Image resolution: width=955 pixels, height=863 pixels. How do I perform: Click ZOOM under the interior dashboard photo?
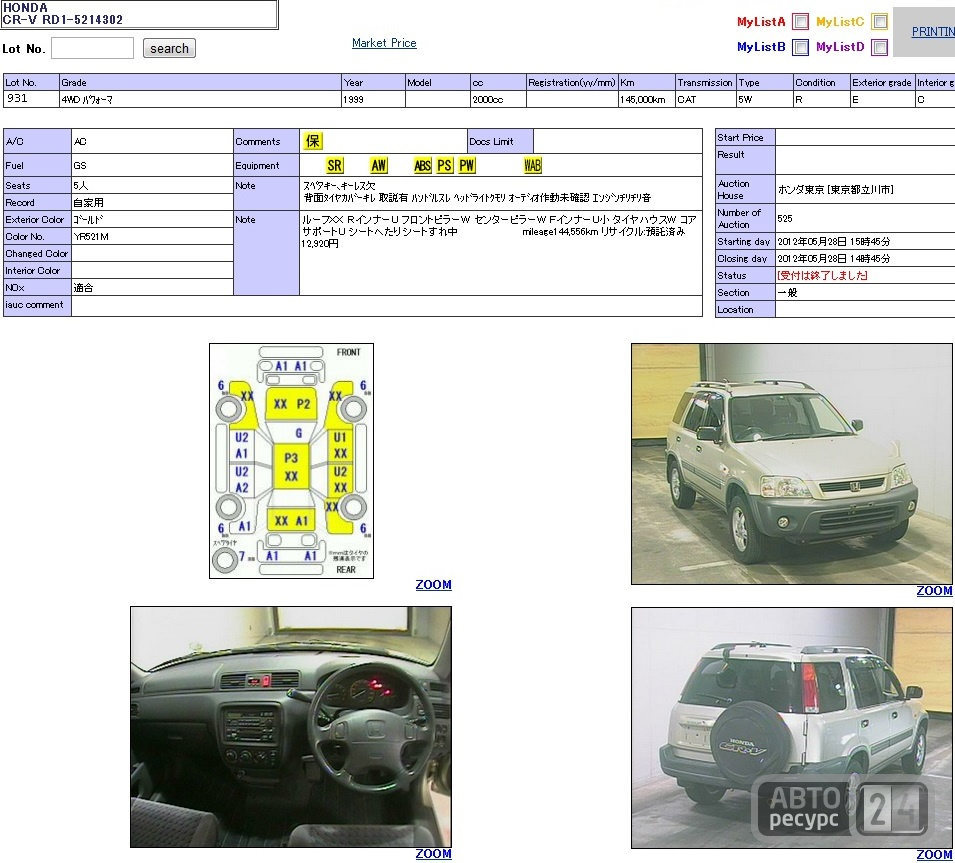point(434,854)
